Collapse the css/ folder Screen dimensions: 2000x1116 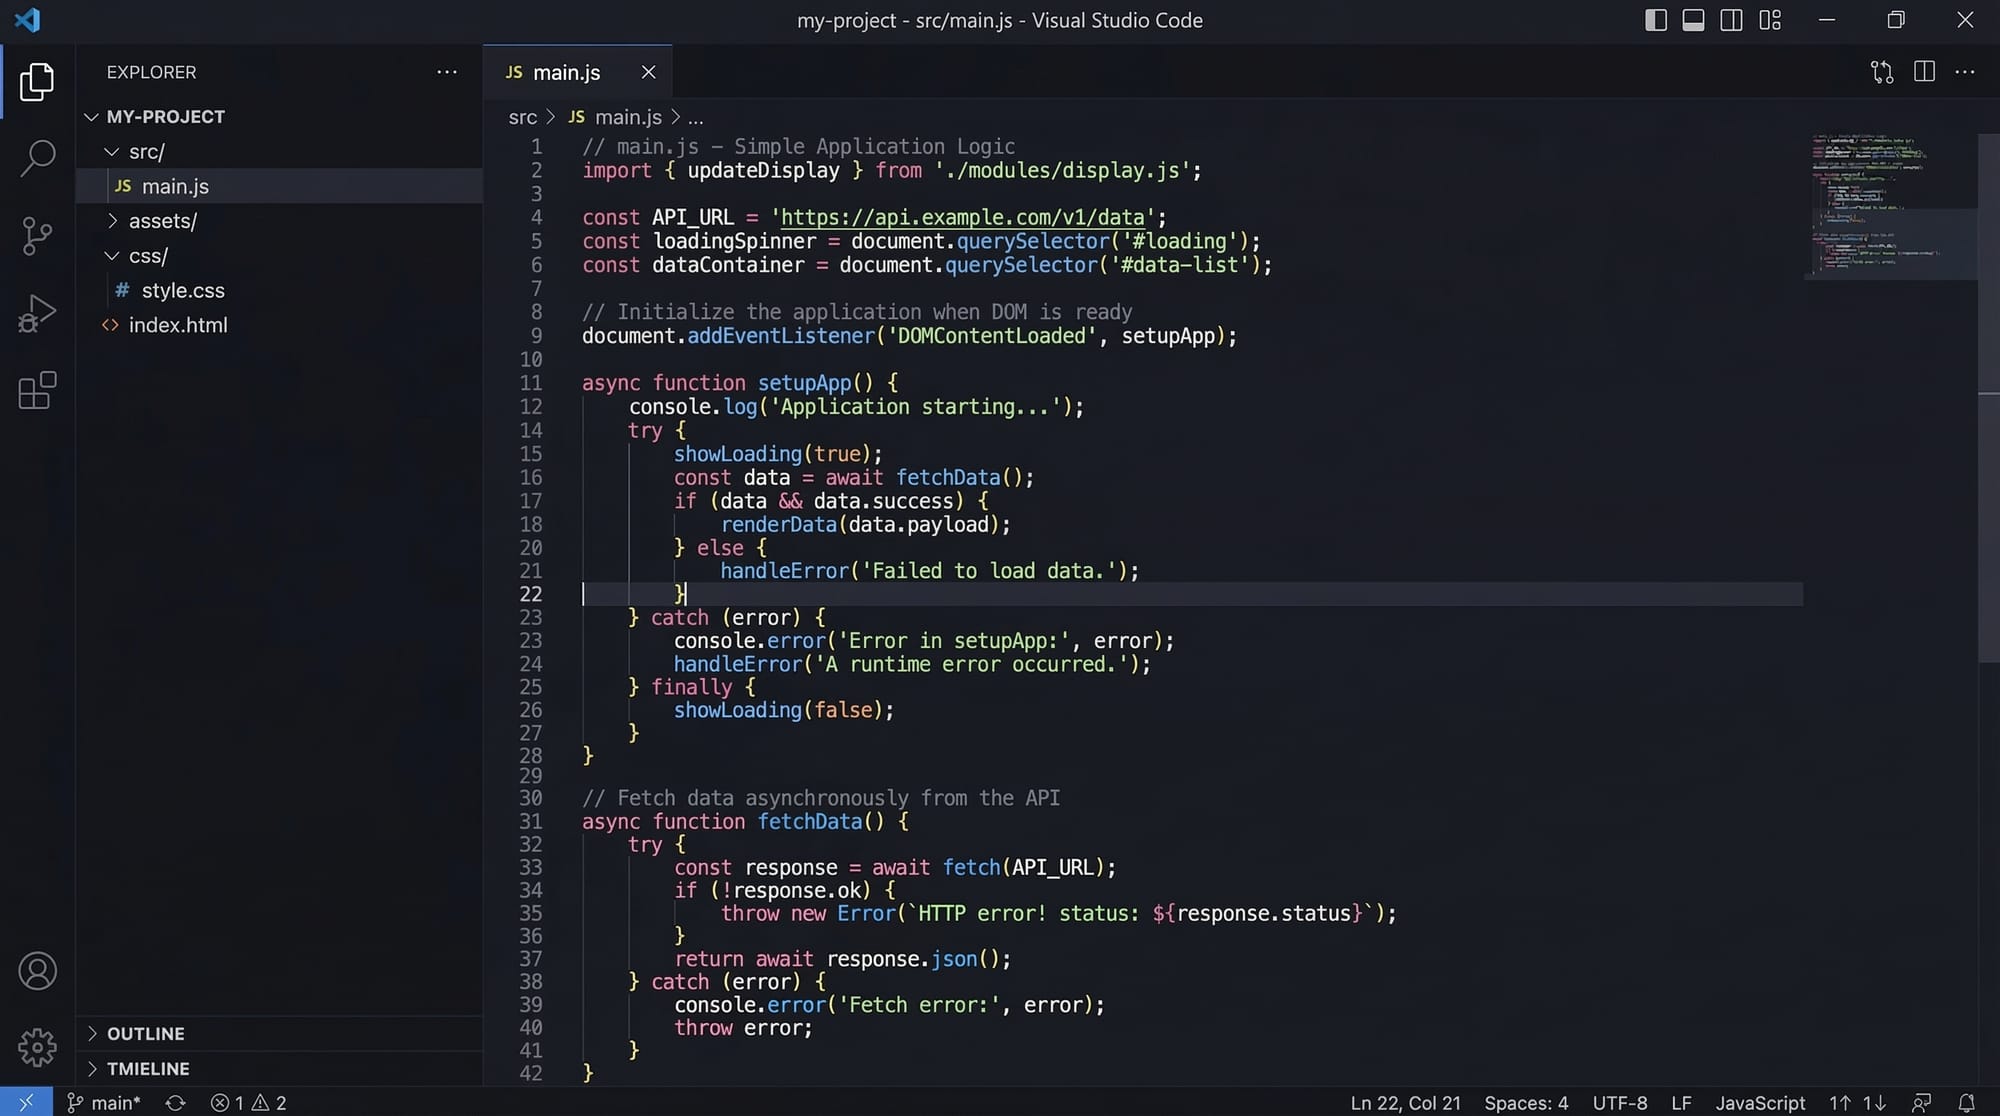point(148,256)
